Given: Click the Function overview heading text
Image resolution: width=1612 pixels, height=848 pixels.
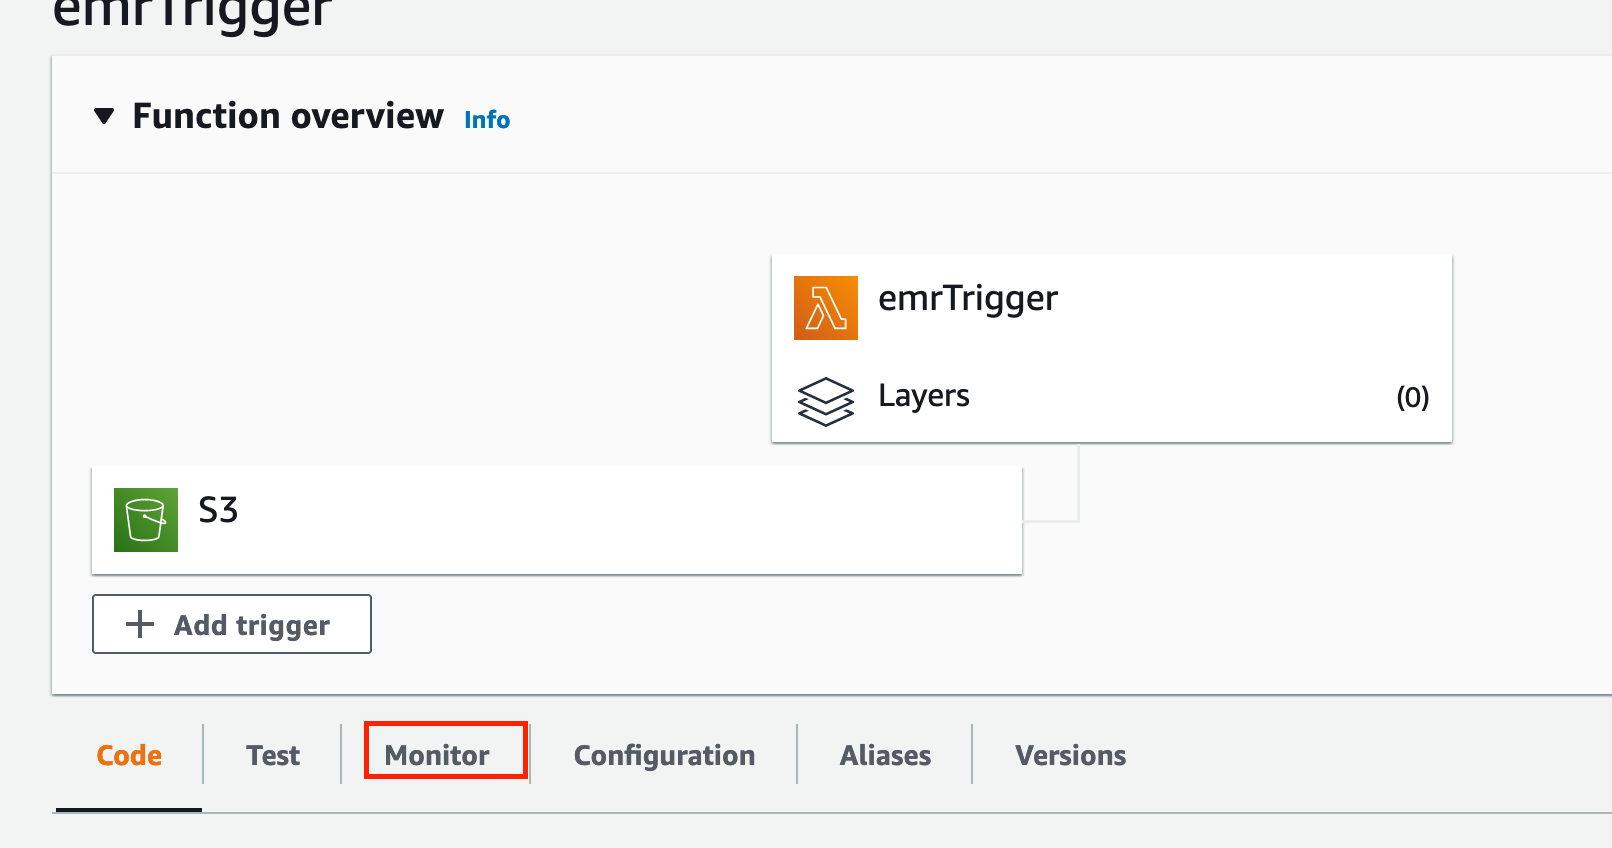Looking at the screenshot, I should pos(288,117).
